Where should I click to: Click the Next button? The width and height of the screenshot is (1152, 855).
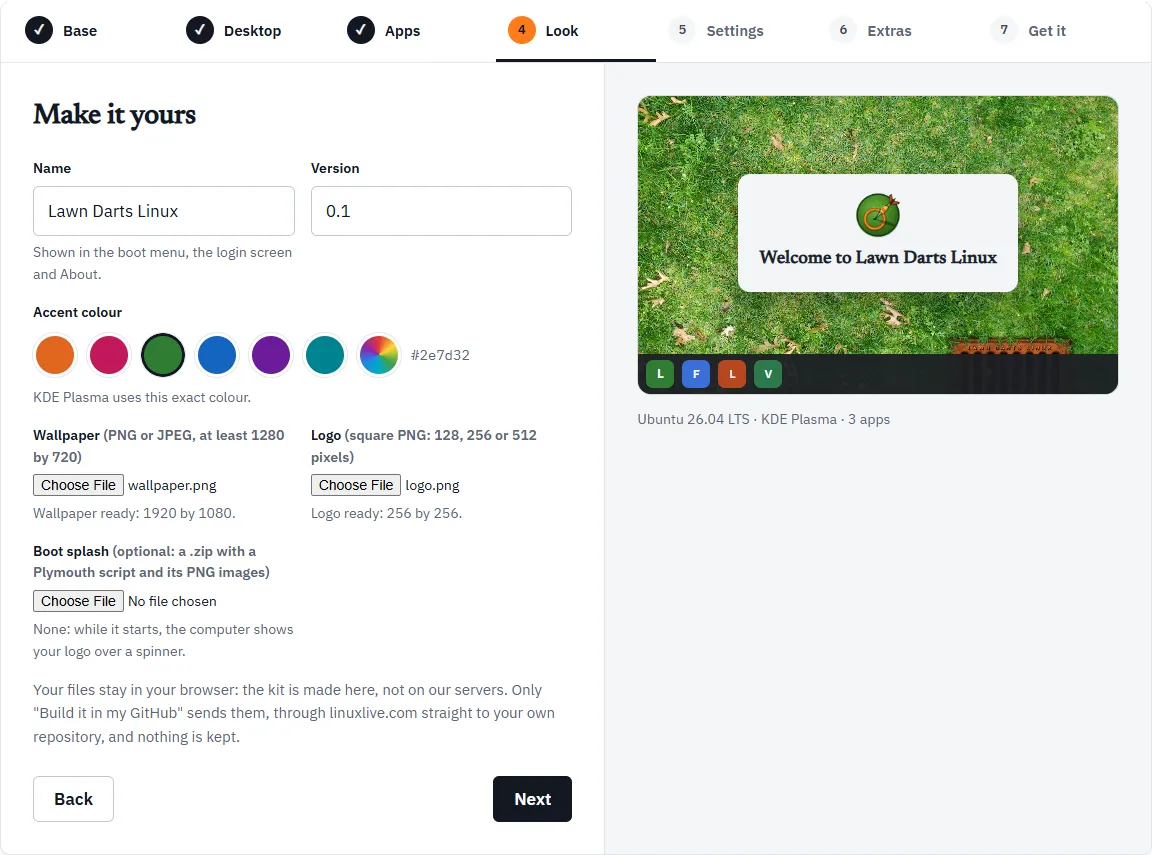point(533,799)
